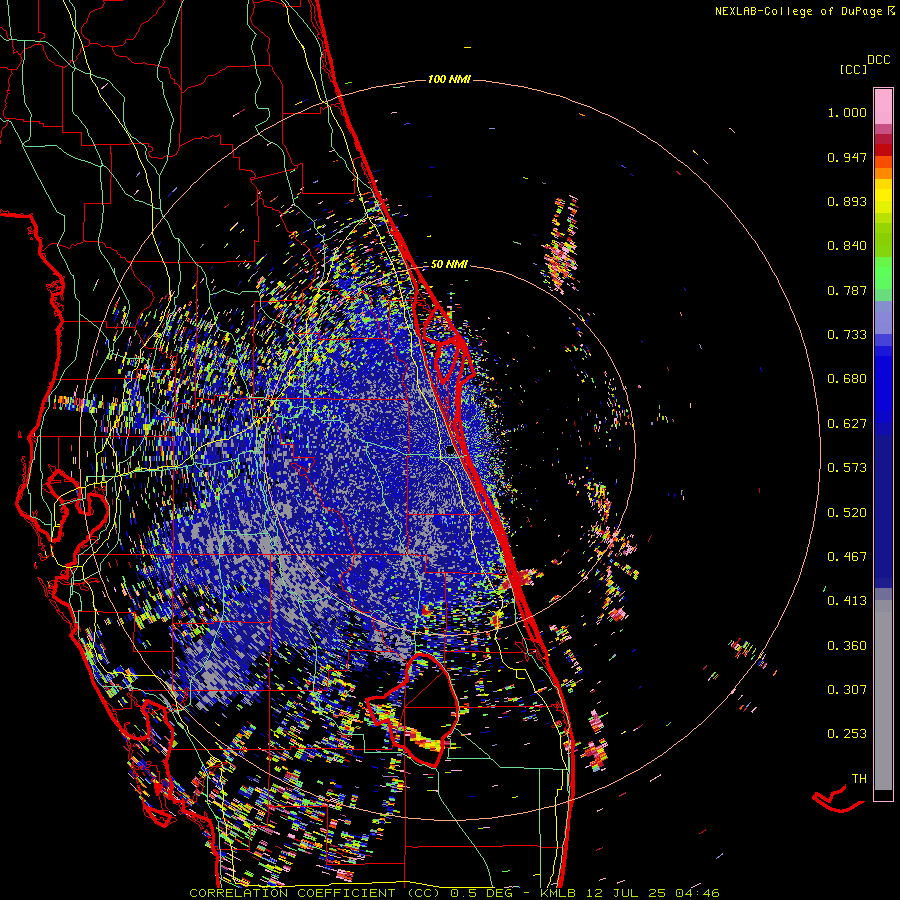Viewport: 900px width, 900px height.
Task: Click the 0.573 scale value
Action: tap(847, 468)
